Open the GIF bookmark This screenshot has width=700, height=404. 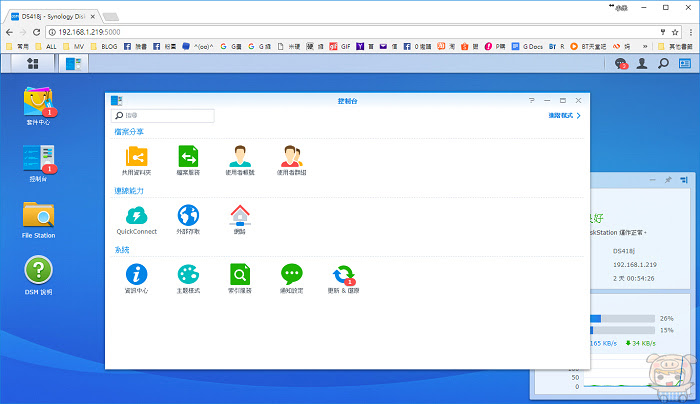[x=340, y=46]
